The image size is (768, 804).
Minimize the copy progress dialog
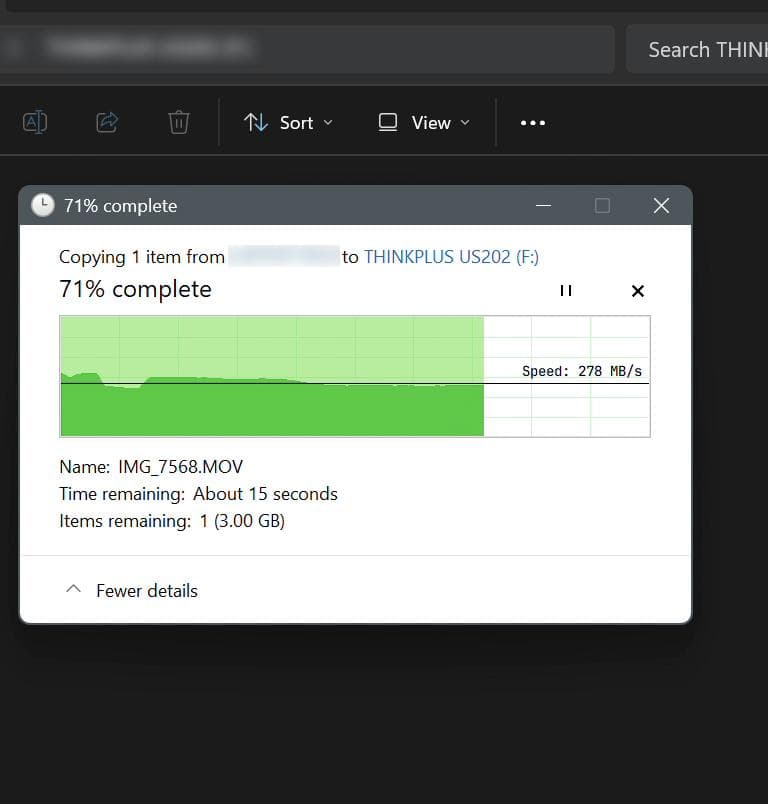tap(543, 206)
